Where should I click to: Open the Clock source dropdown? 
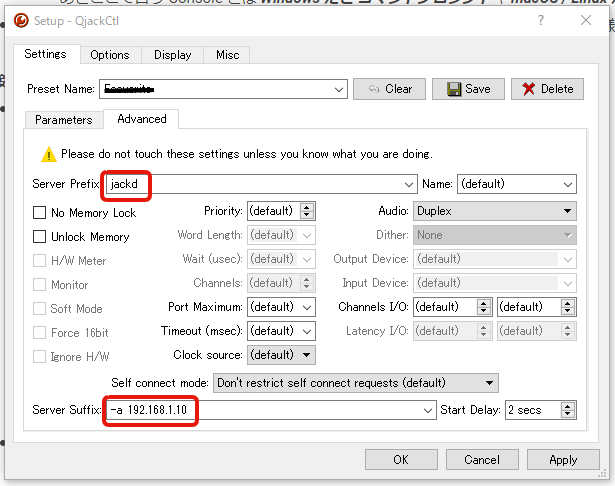coord(281,355)
